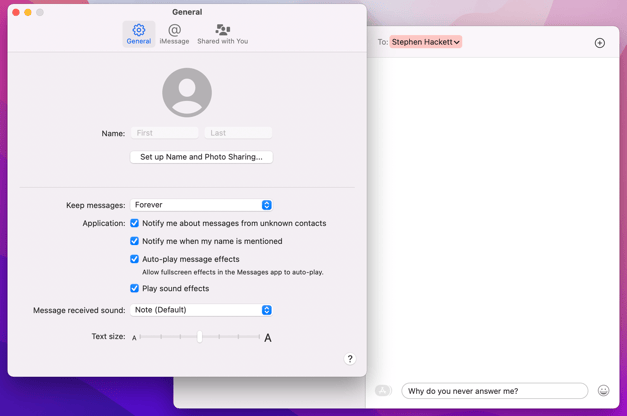Viewport: 627px width, 416px height.
Task: Disable Auto-play message effects
Action: (134, 259)
